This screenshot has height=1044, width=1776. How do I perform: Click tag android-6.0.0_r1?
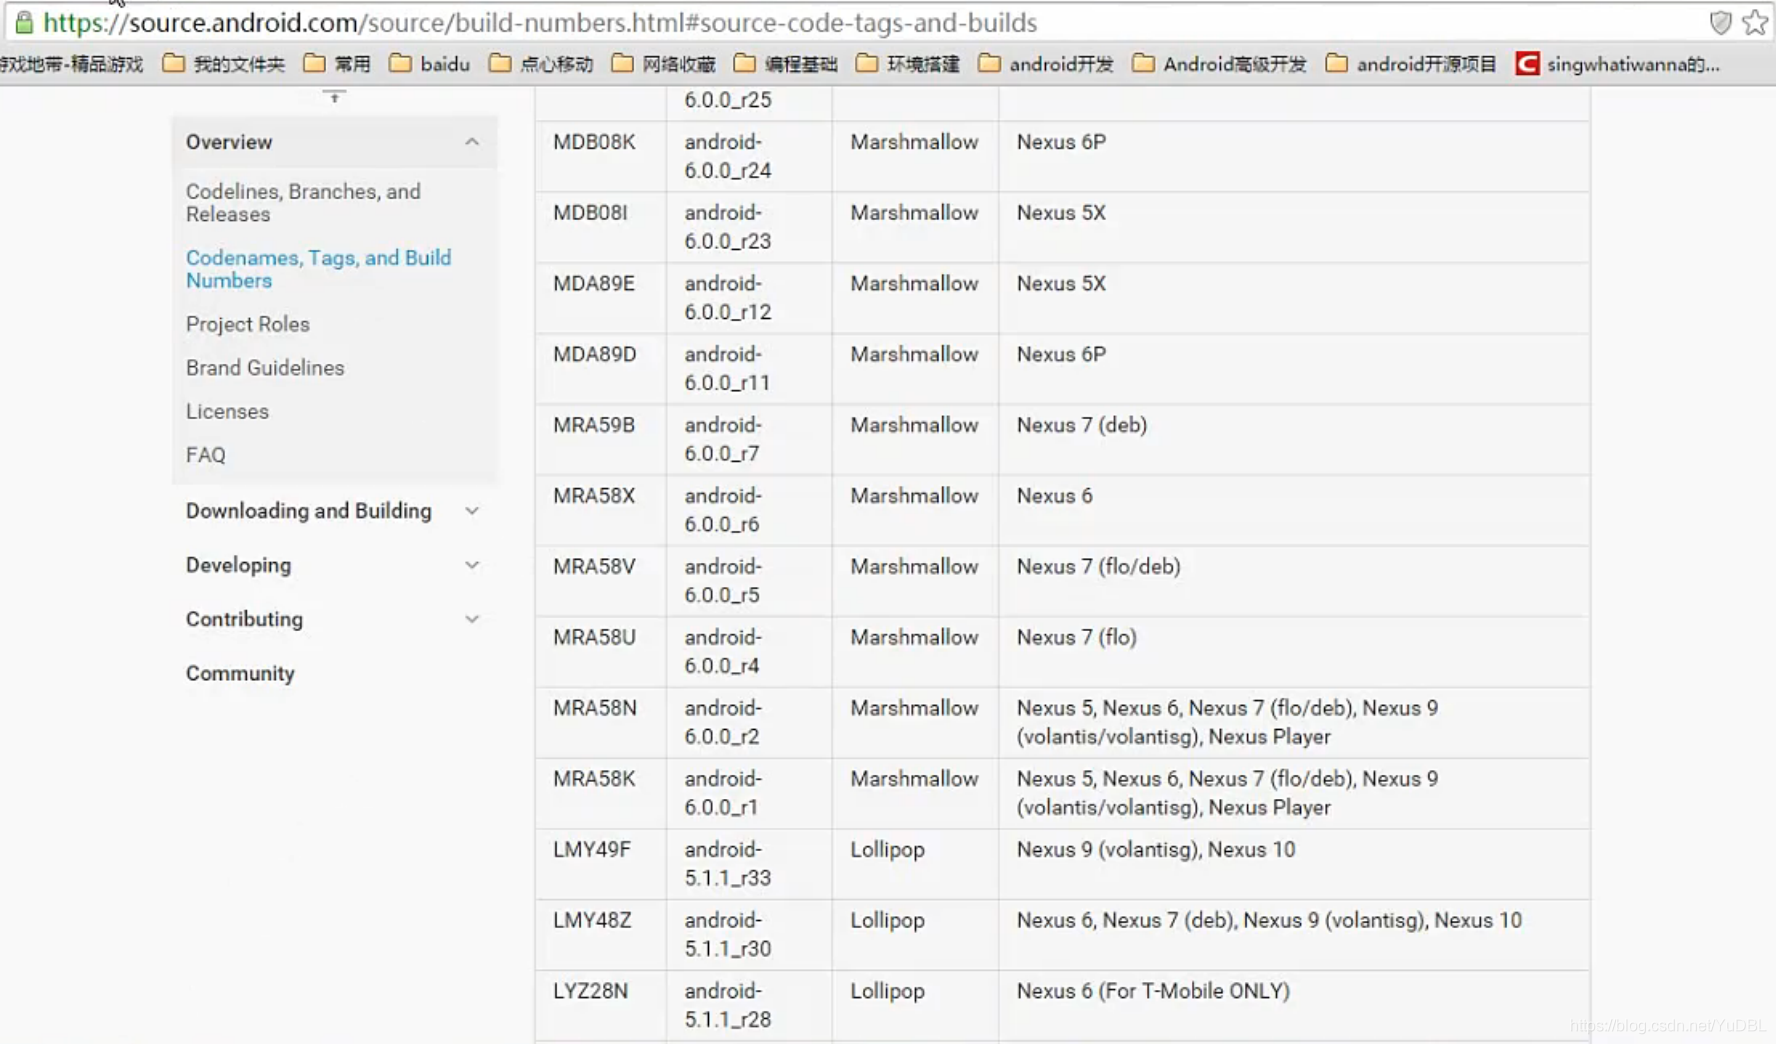(723, 793)
